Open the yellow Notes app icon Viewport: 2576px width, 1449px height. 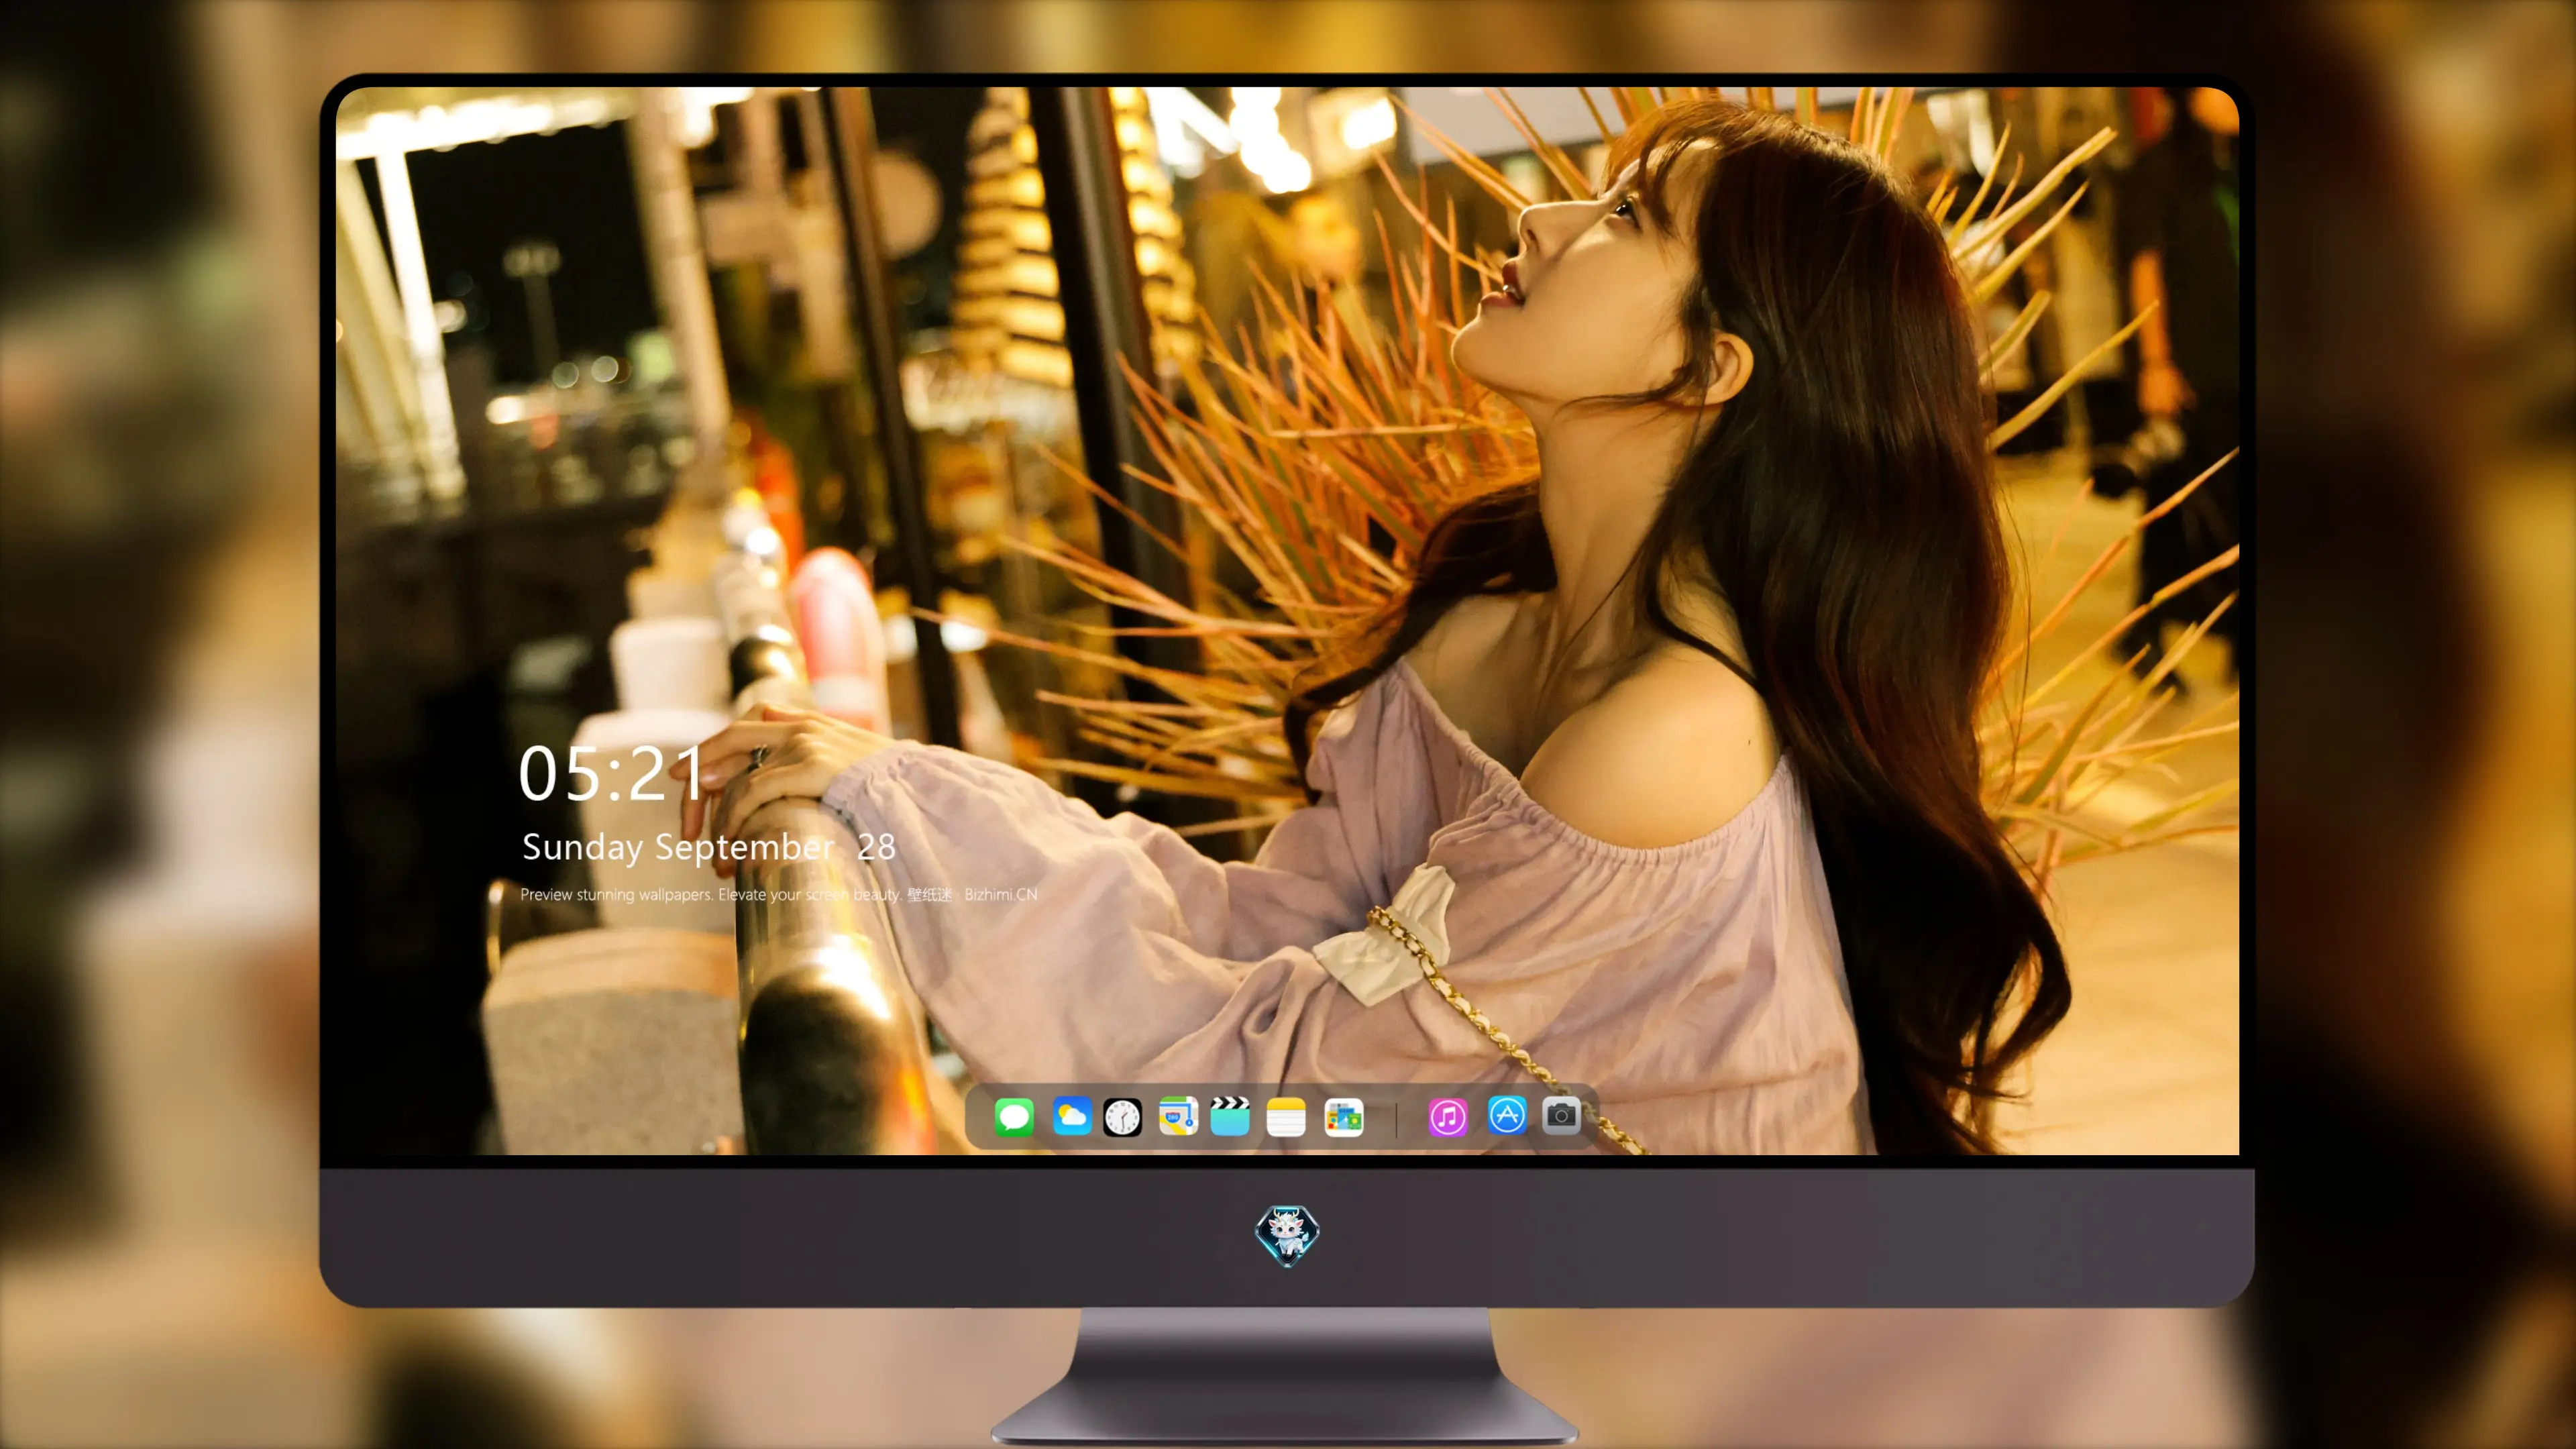tap(1286, 1117)
